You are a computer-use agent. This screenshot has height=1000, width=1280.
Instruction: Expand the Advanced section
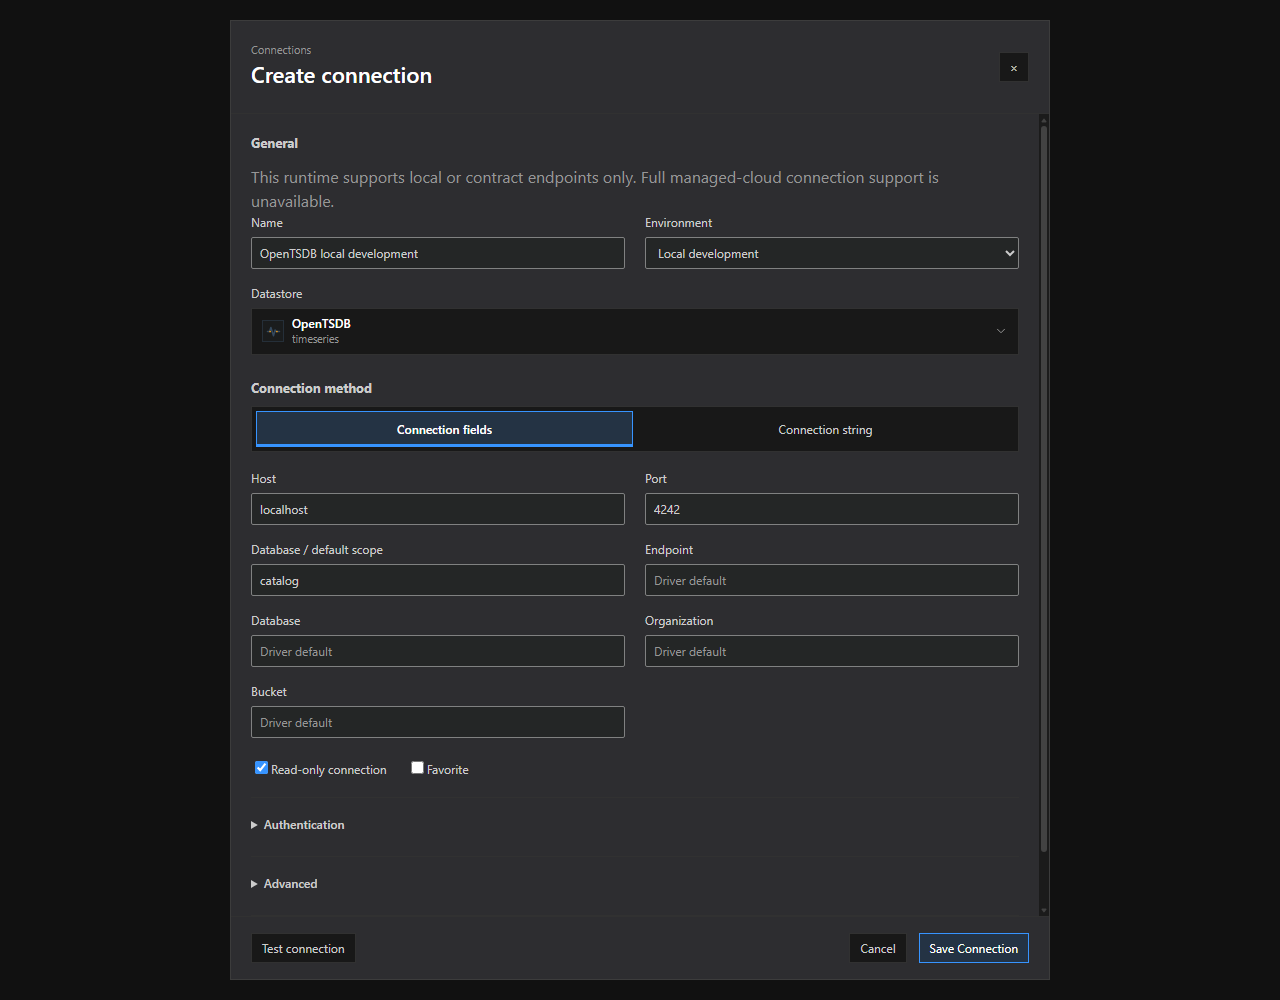[x=284, y=884]
